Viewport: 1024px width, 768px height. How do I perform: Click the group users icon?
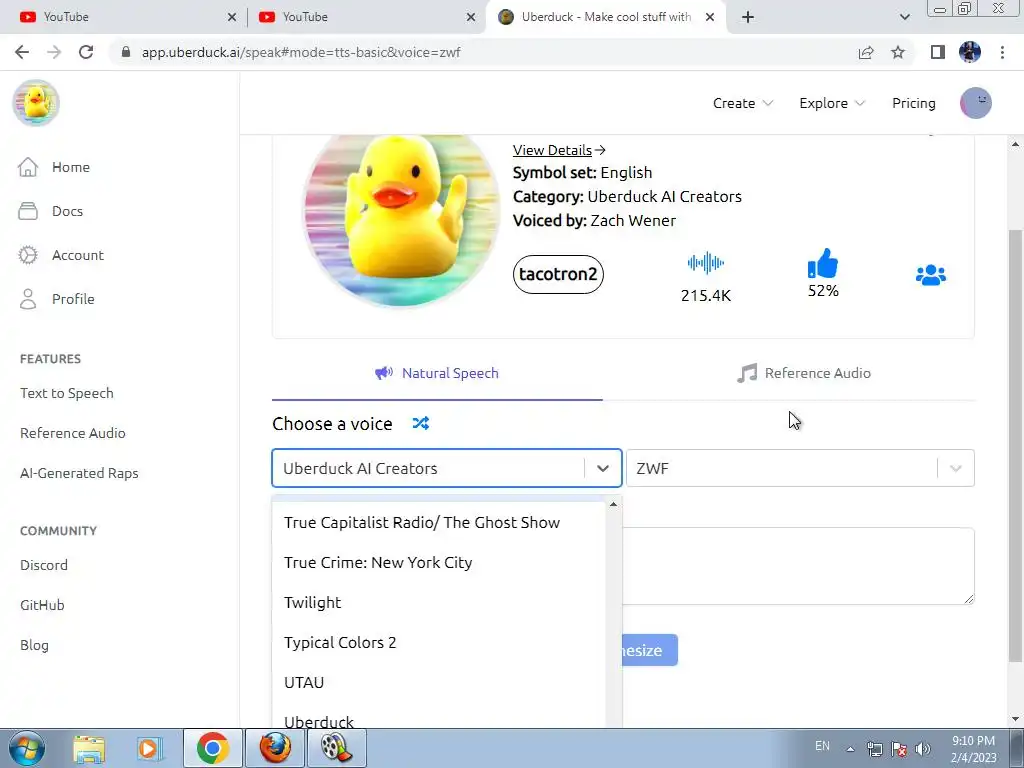point(931,275)
